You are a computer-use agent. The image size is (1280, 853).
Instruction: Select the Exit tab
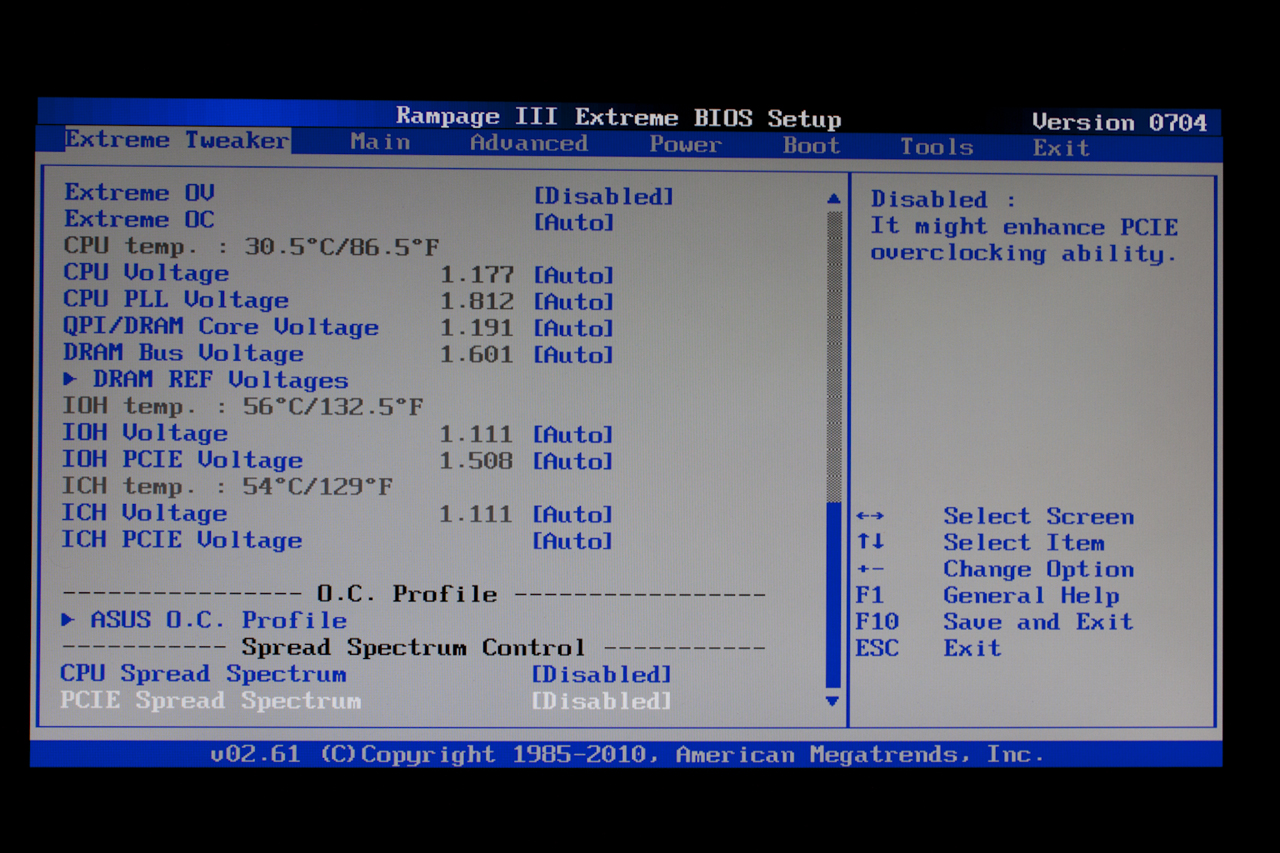[x=1061, y=148]
